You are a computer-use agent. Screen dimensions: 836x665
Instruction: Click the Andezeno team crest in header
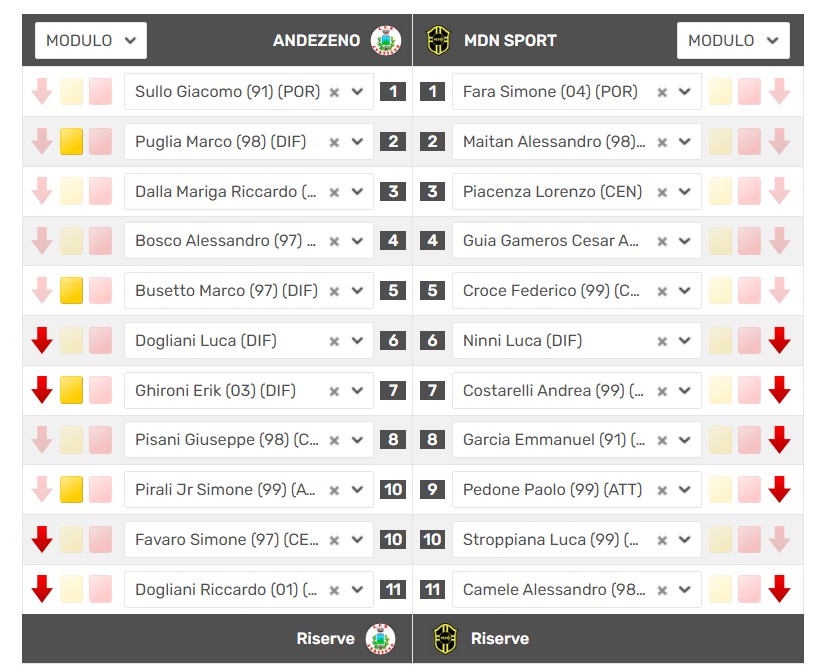click(385, 41)
